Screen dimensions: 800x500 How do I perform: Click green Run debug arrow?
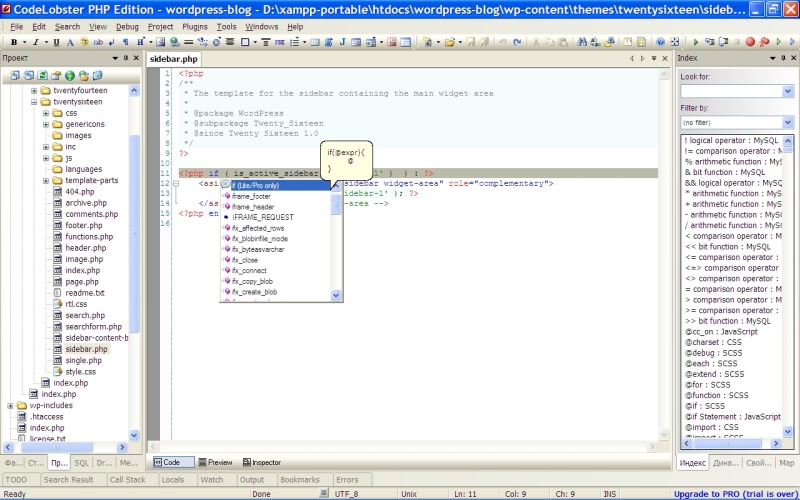pyautogui.click(x=696, y=42)
